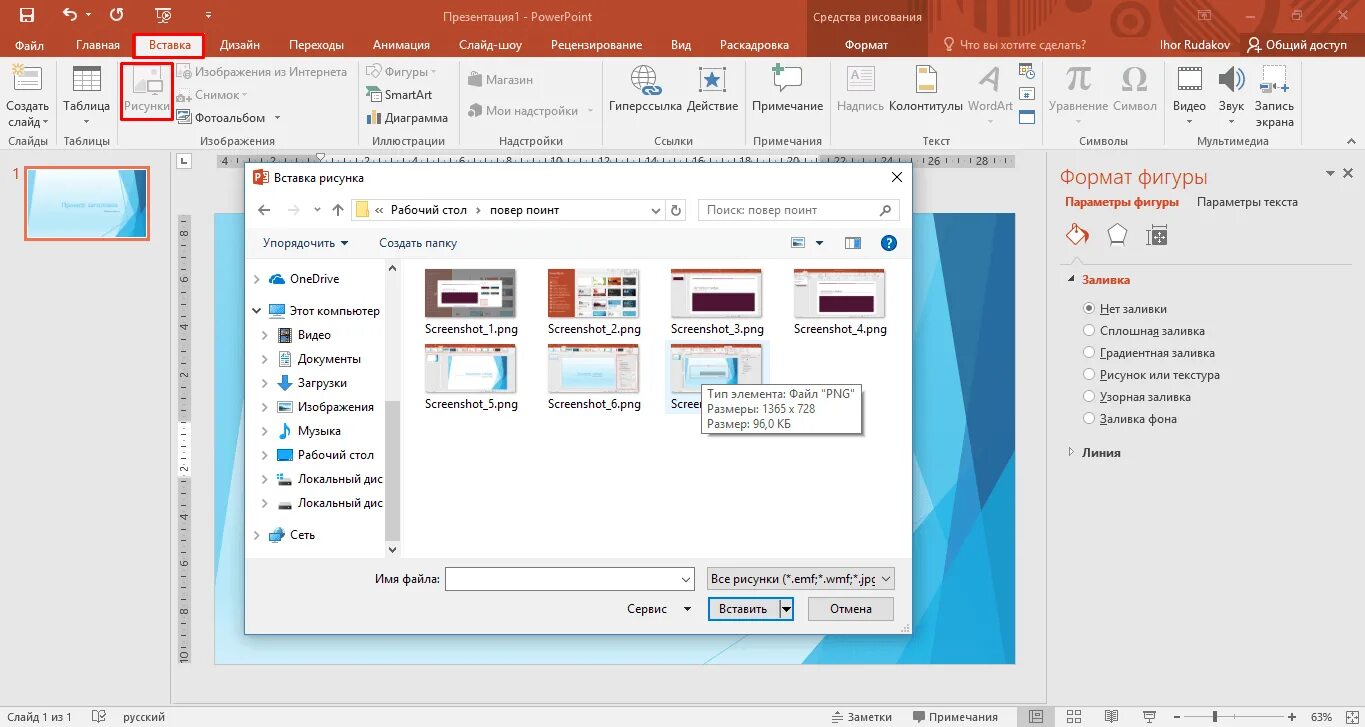The height and width of the screenshot is (727, 1365).
Task: Click the Надпись text box icon
Action: [x=860, y=80]
